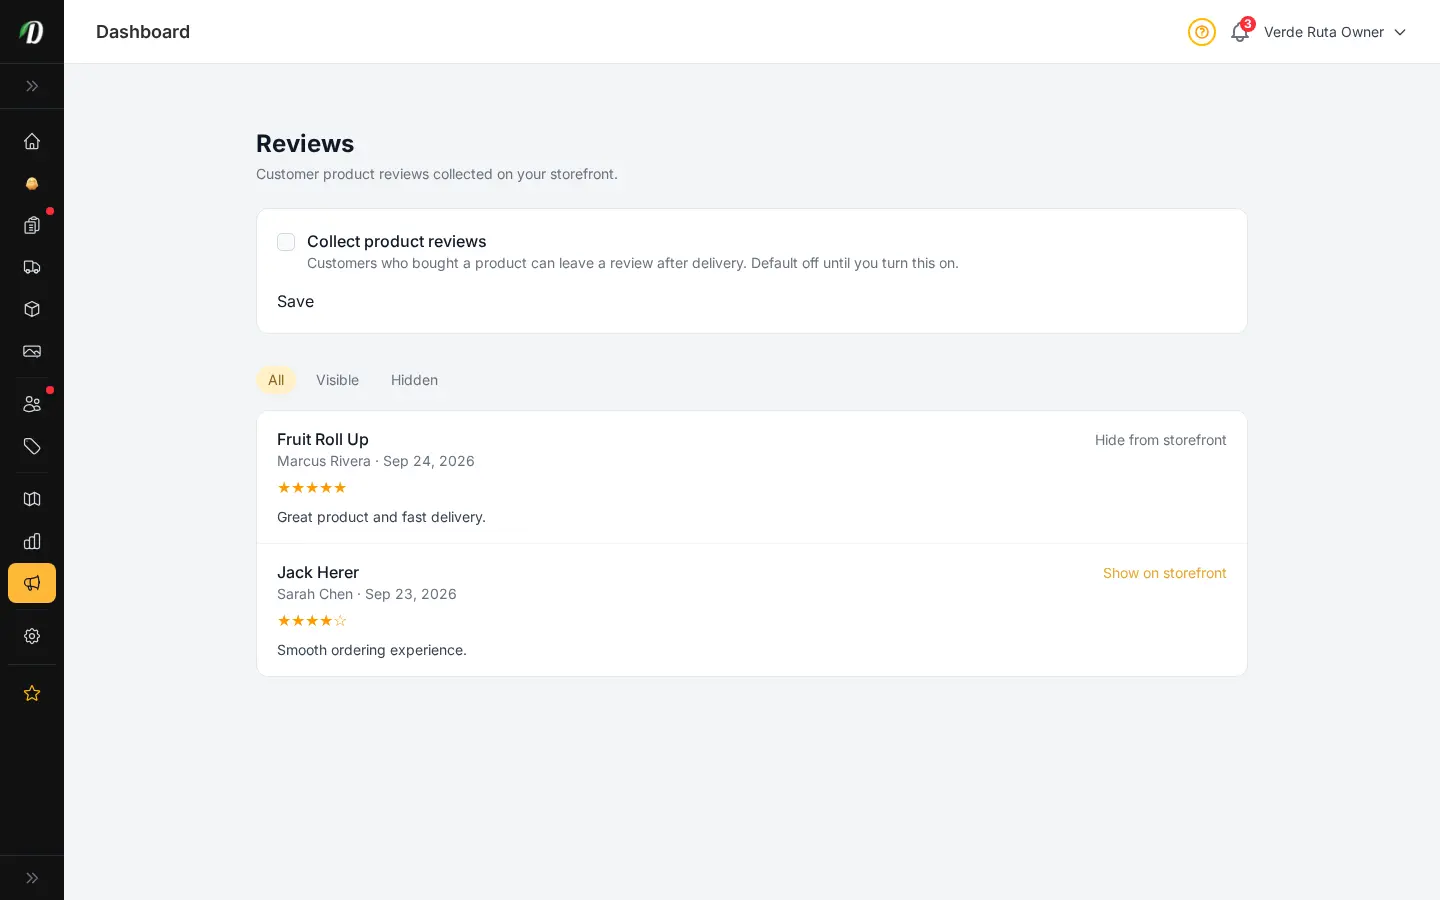Click the Reviews page heading
This screenshot has height=900, width=1440.
click(x=305, y=143)
